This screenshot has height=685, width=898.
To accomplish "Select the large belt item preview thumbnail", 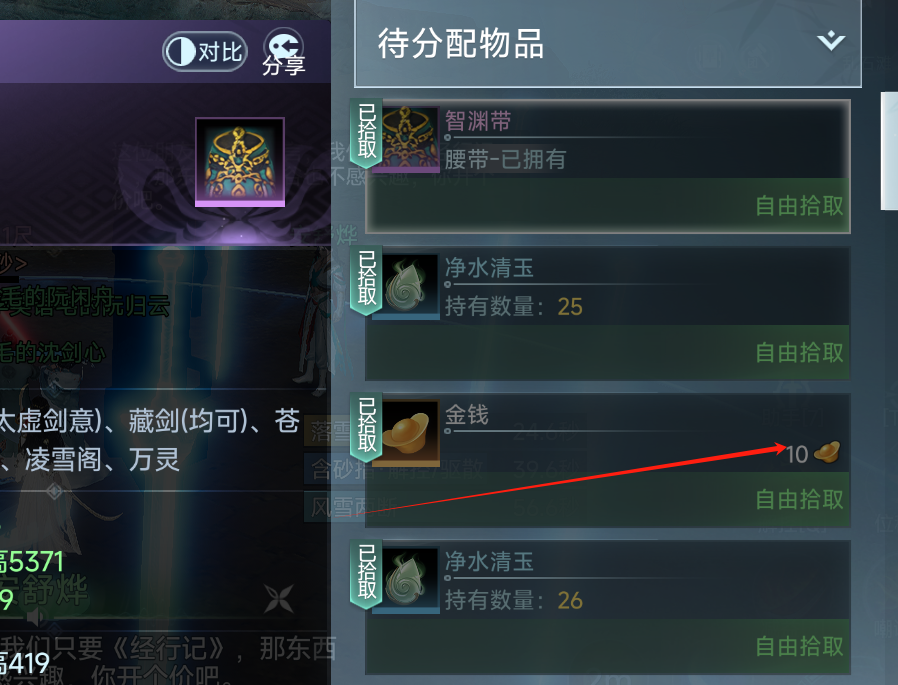I will (x=240, y=162).
